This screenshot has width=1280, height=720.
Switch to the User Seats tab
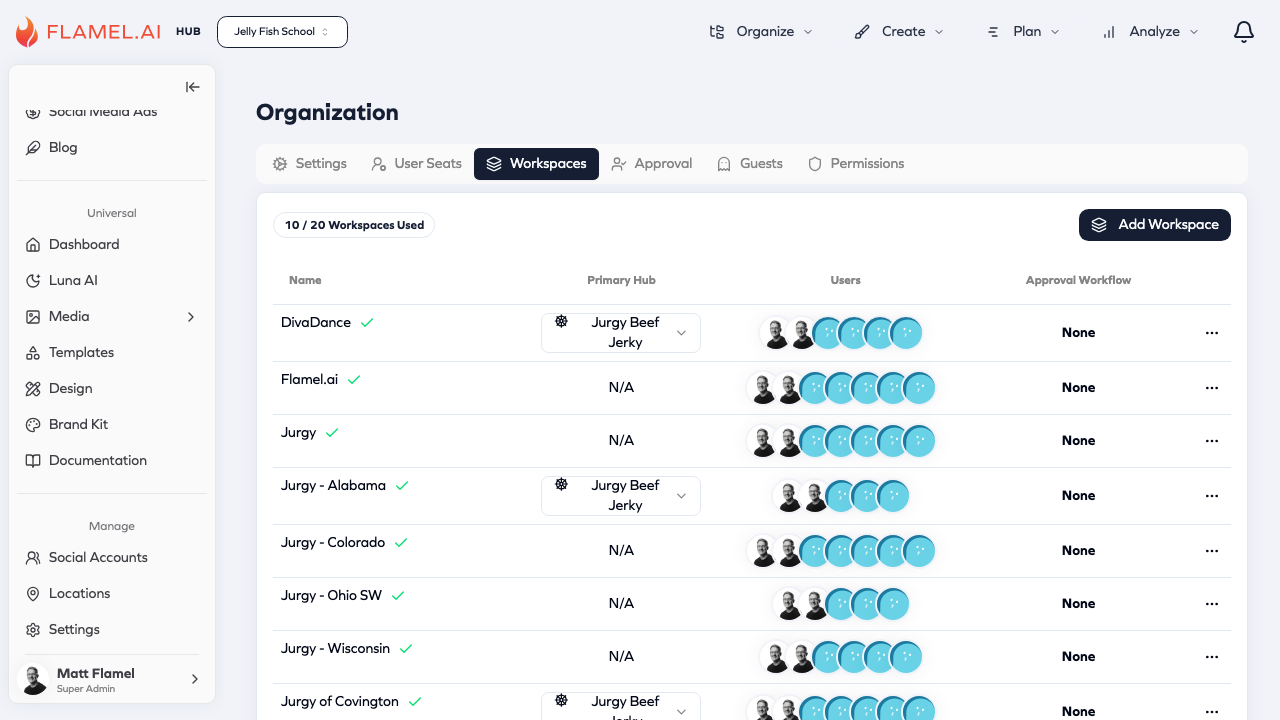click(x=417, y=164)
